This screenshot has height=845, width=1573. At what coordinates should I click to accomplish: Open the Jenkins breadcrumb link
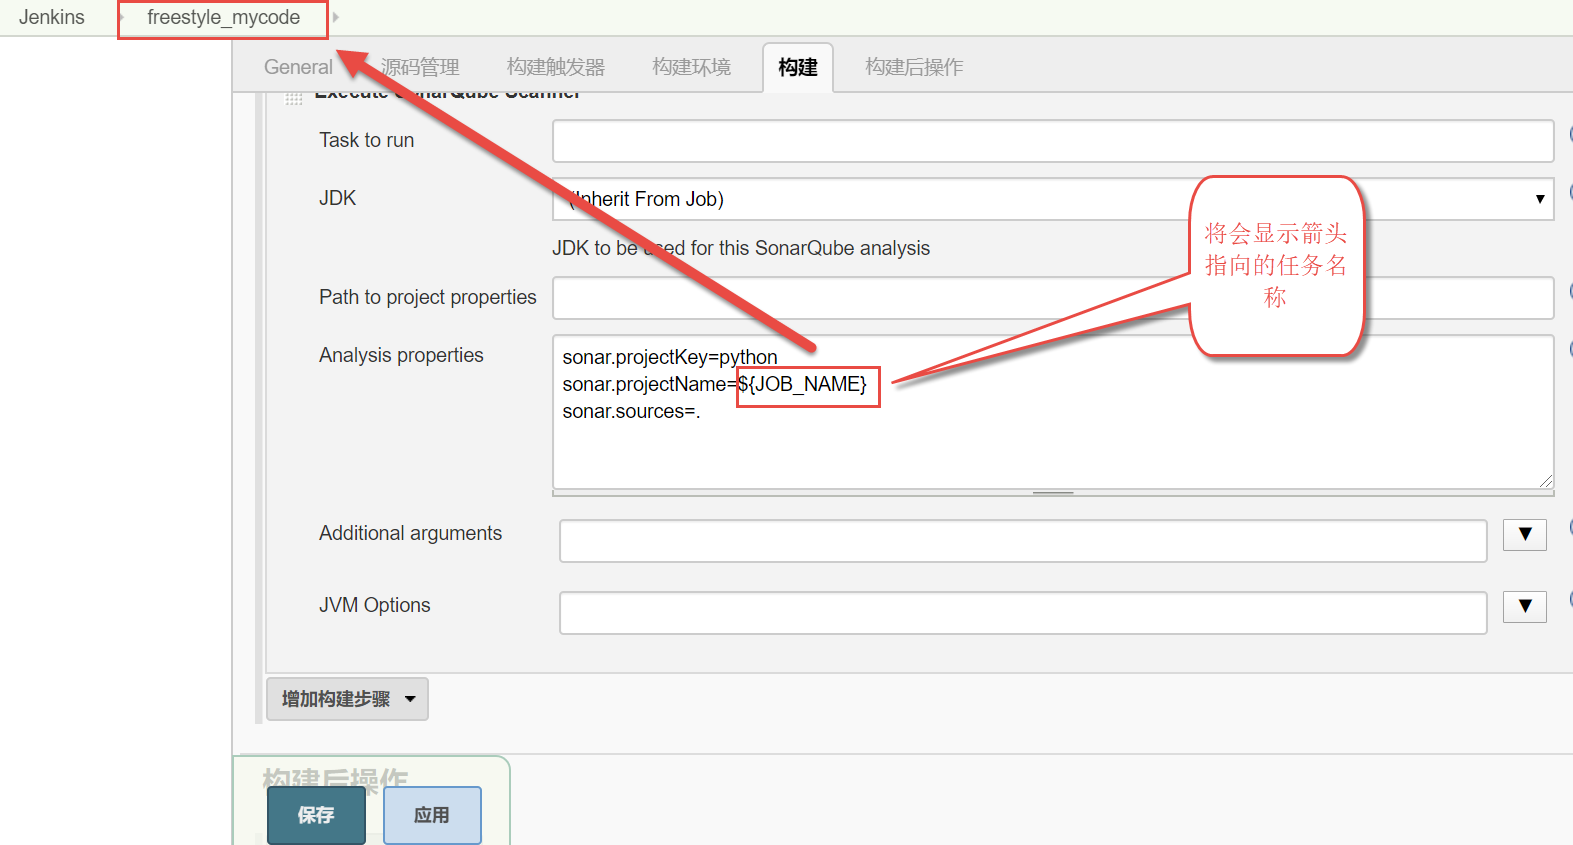(52, 17)
